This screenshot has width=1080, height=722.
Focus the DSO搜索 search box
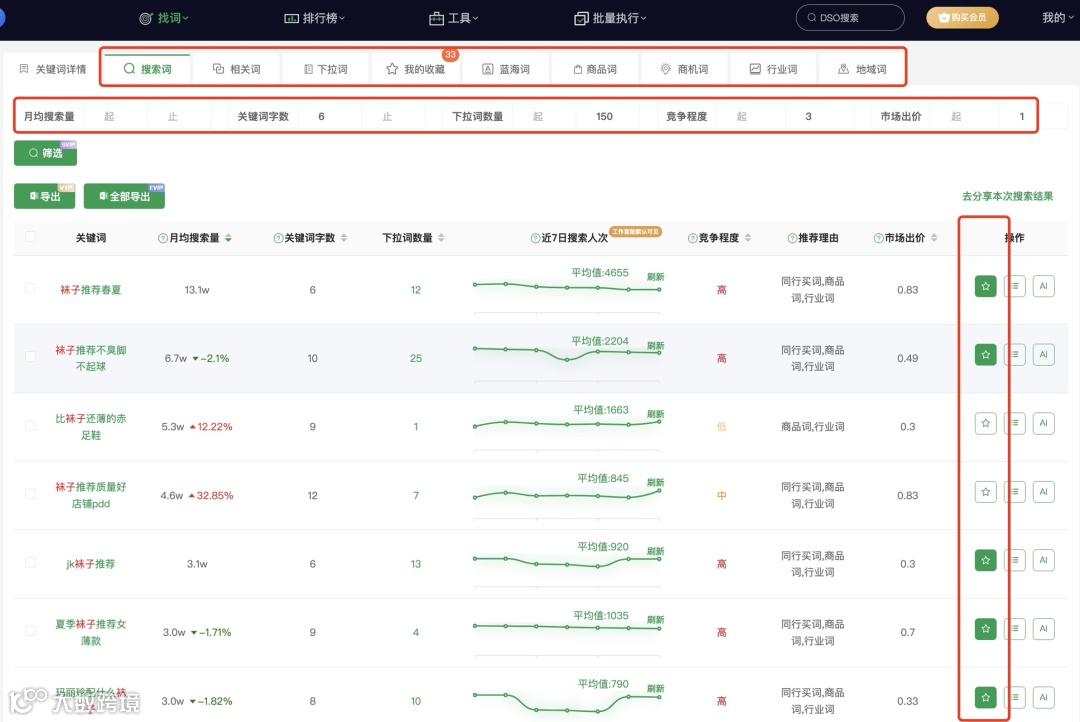850,17
